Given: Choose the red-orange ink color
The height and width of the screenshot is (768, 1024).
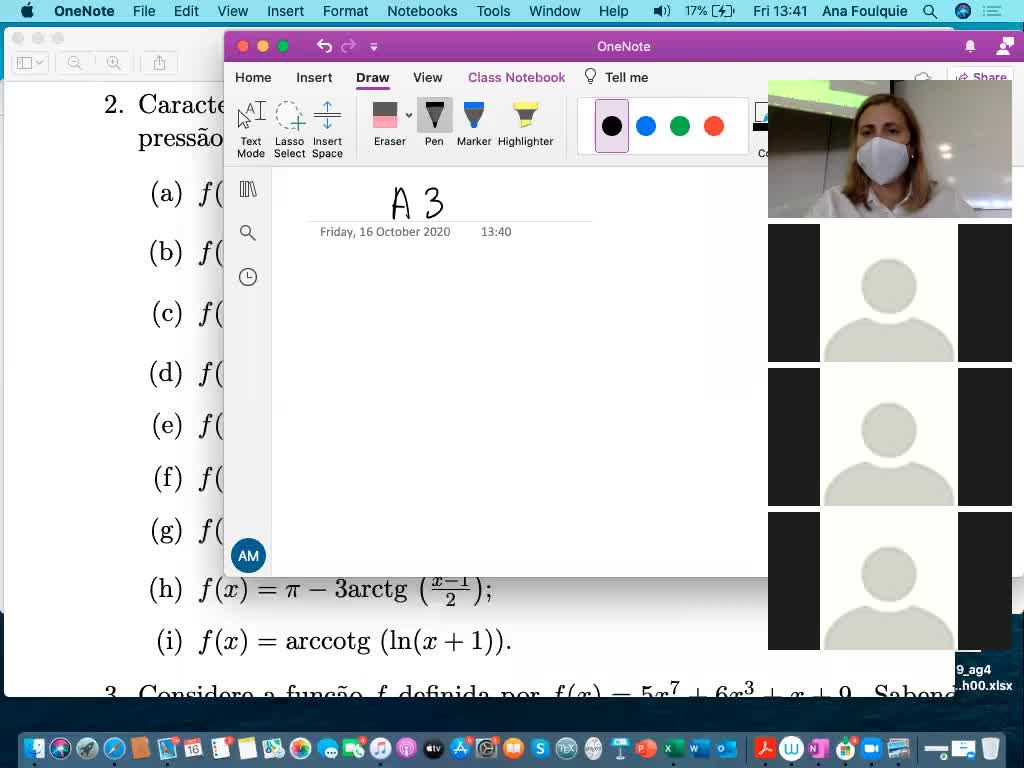Looking at the screenshot, I should pos(714,126).
